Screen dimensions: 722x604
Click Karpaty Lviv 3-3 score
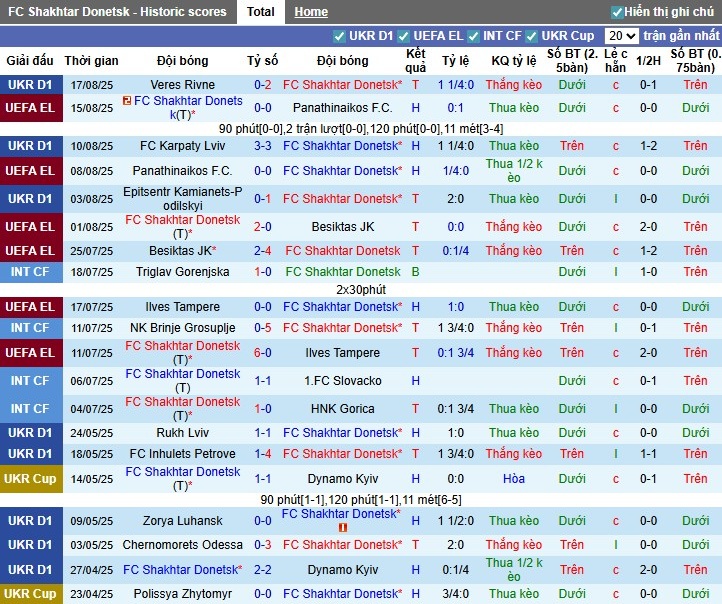click(x=263, y=146)
